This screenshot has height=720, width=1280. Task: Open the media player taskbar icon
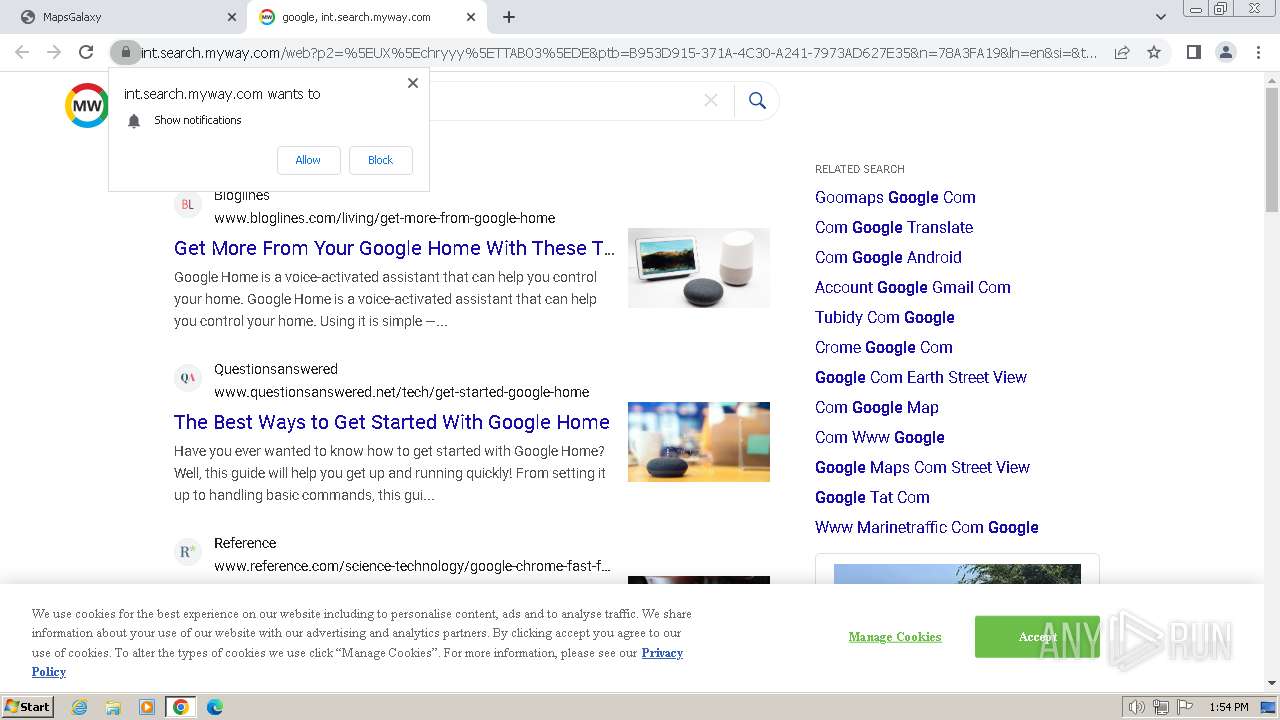147,707
